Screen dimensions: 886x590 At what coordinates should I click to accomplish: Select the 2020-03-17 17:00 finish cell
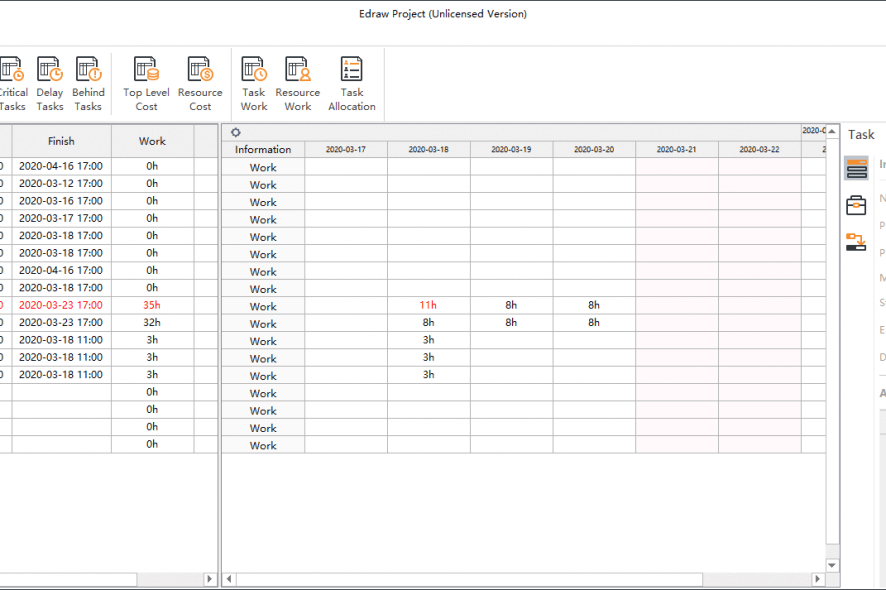pos(61,218)
